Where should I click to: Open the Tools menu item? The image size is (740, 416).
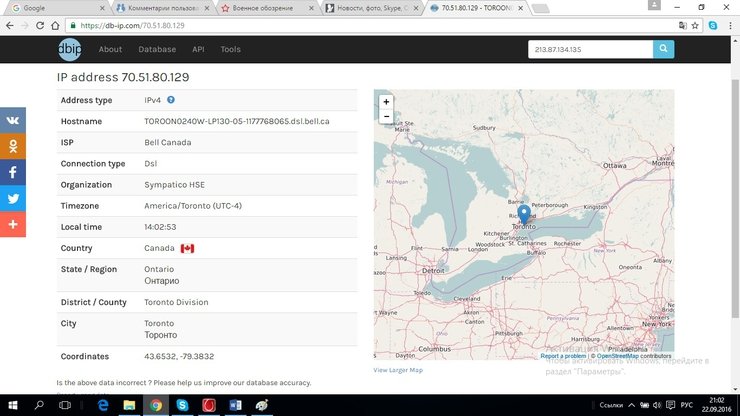230,49
